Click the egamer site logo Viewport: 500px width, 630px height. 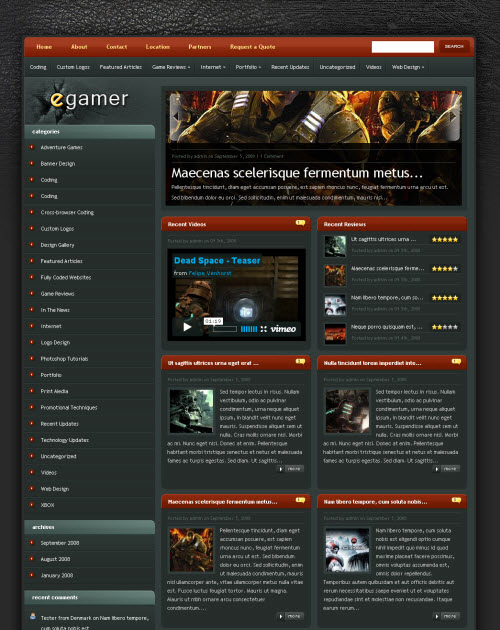pyautogui.click(x=89, y=99)
